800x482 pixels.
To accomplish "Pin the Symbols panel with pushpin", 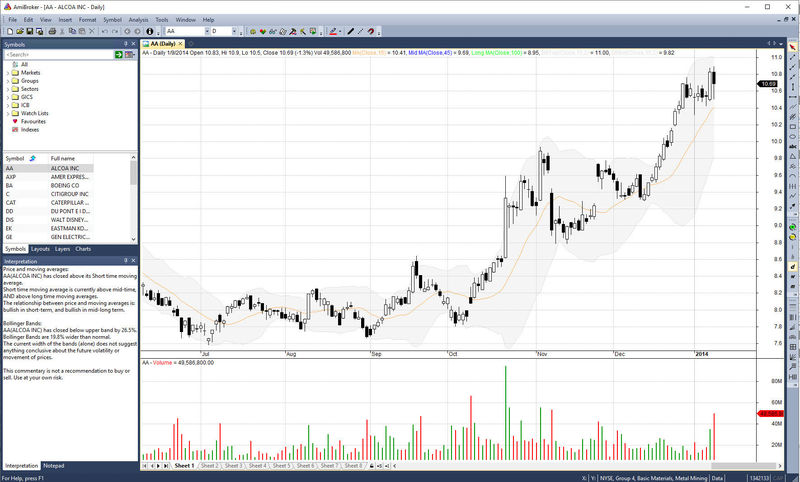I will click(126, 44).
